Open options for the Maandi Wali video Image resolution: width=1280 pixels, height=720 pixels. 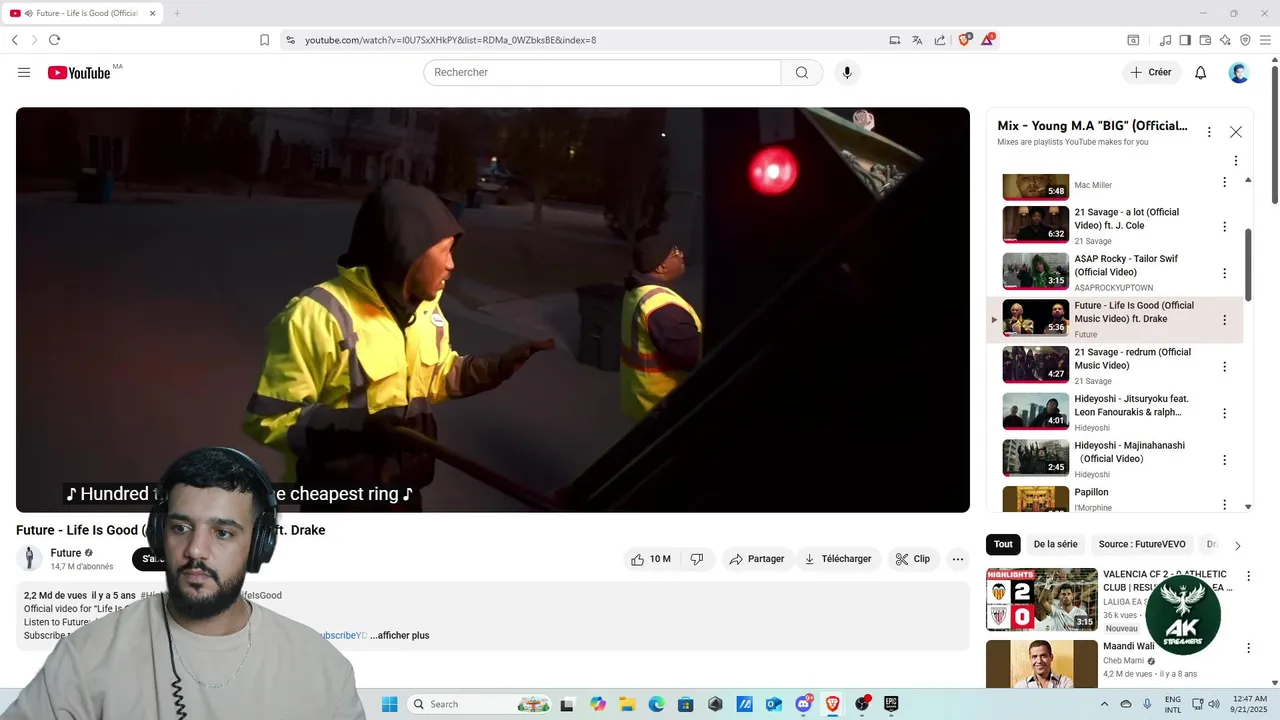1248,648
